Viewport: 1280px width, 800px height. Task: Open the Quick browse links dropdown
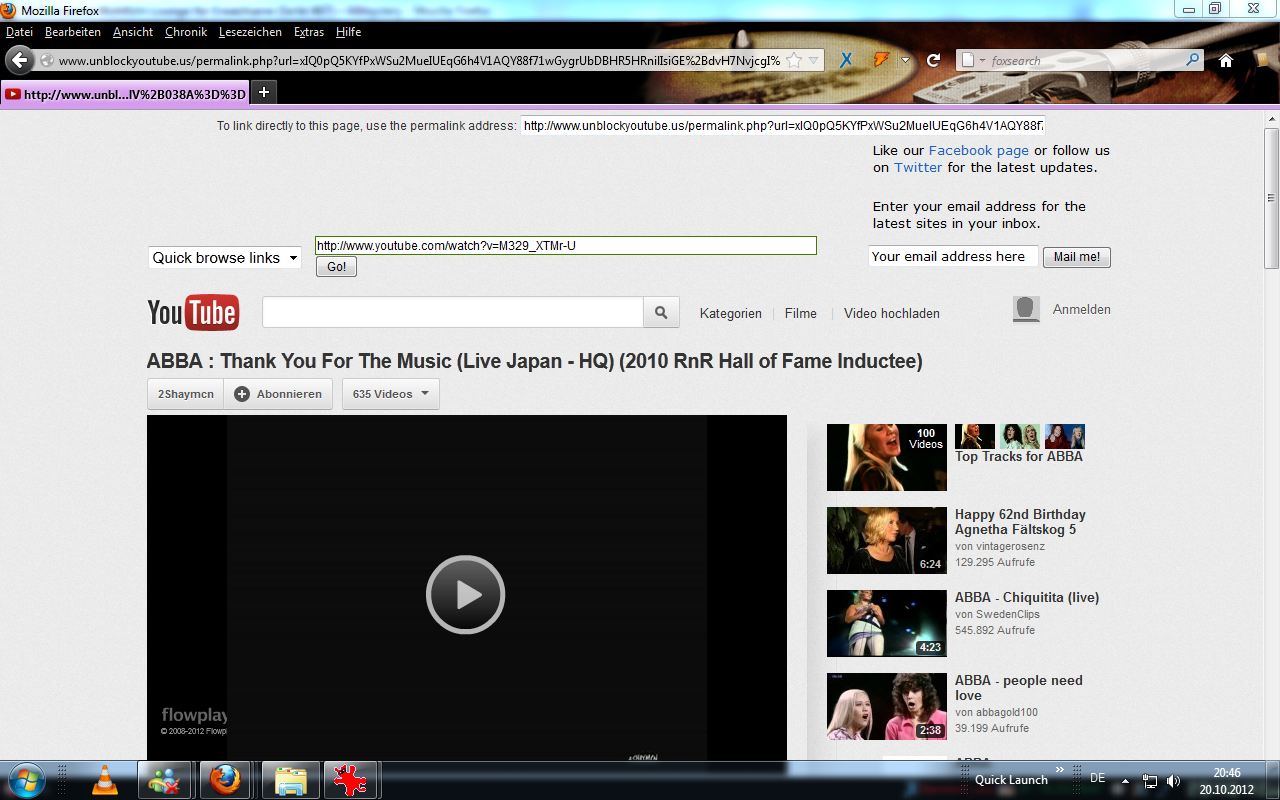[225, 257]
